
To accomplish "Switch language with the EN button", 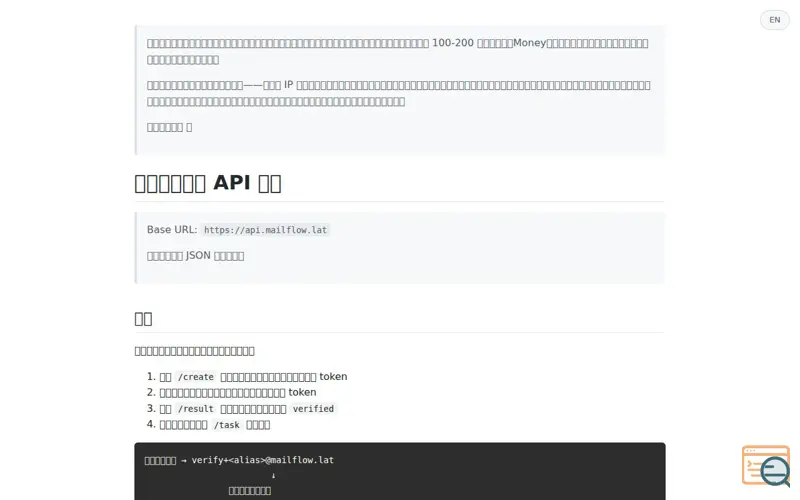I will pyautogui.click(x=774, y=20).
